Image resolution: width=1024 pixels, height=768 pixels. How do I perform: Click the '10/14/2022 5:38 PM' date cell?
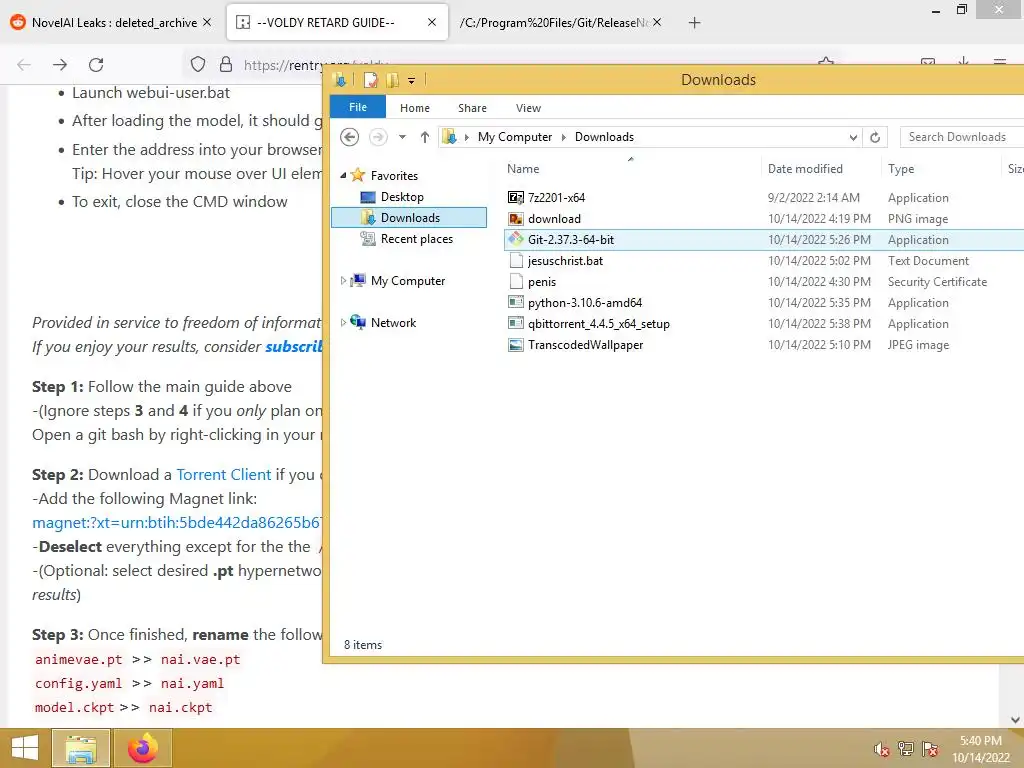819,324
